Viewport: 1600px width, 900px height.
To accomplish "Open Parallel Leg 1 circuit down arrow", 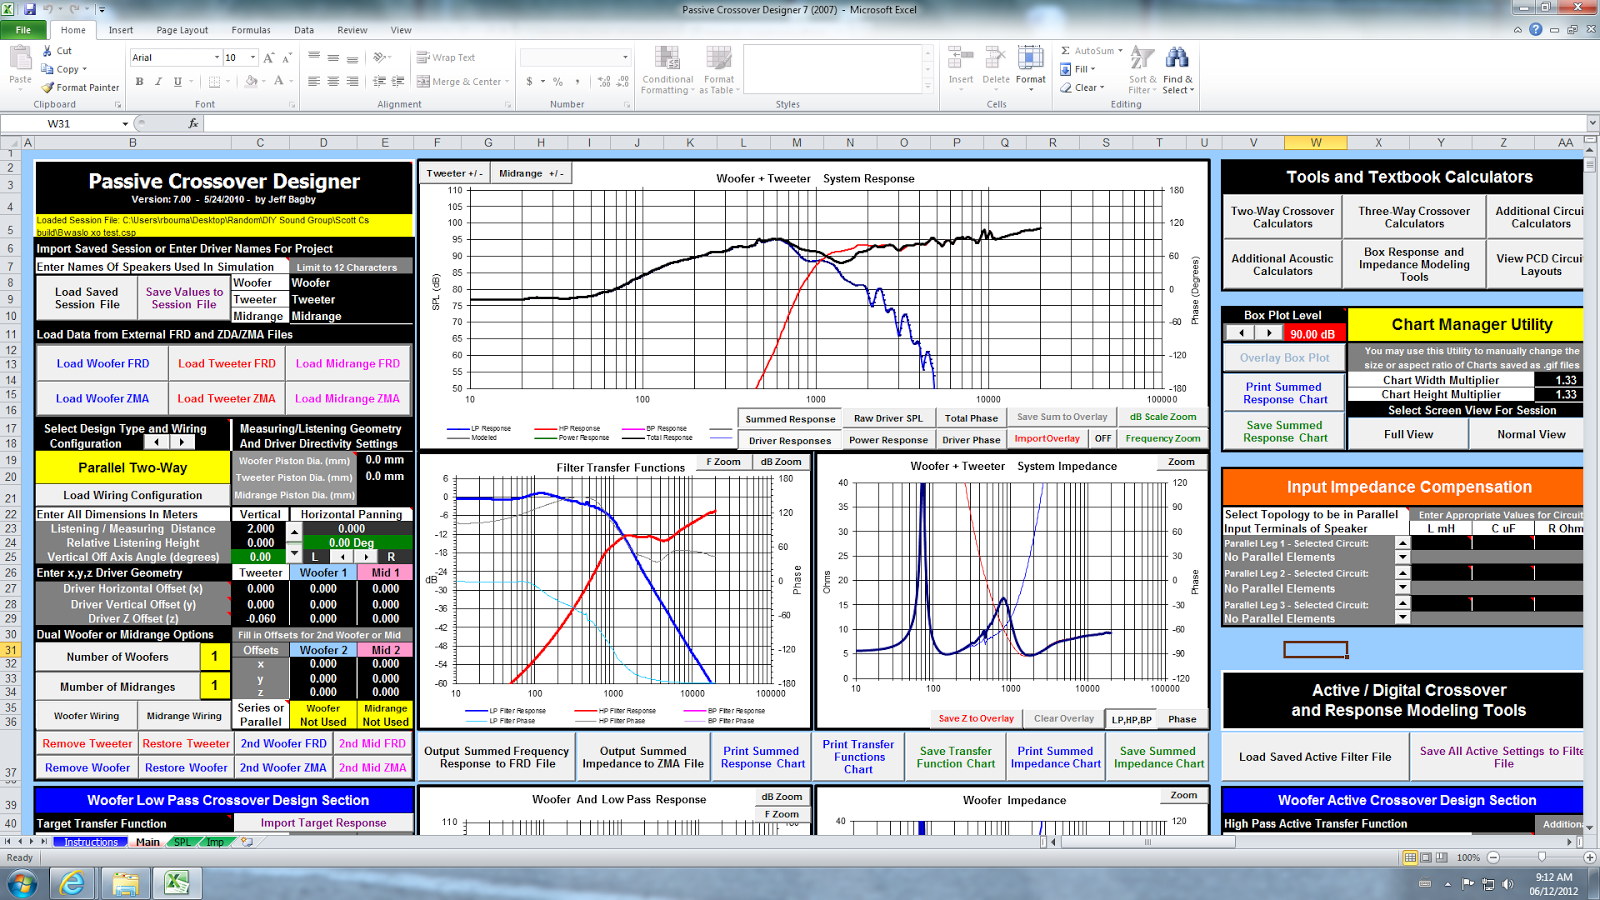I will tap(1402, 557).
